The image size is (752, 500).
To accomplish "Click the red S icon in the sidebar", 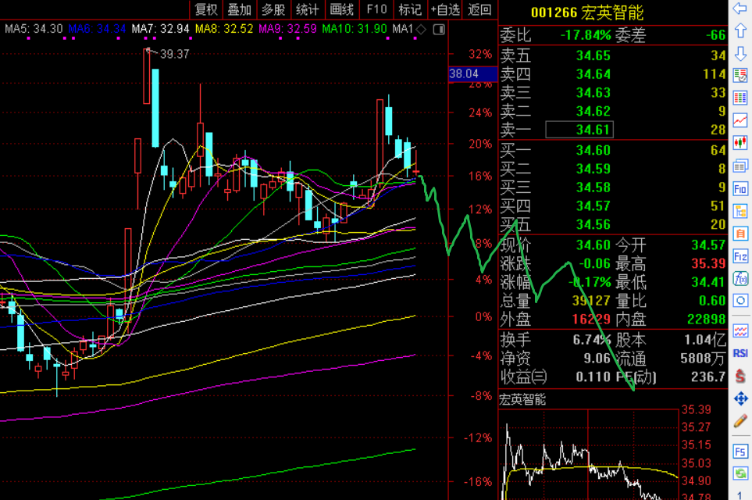I will click(740, 375).
